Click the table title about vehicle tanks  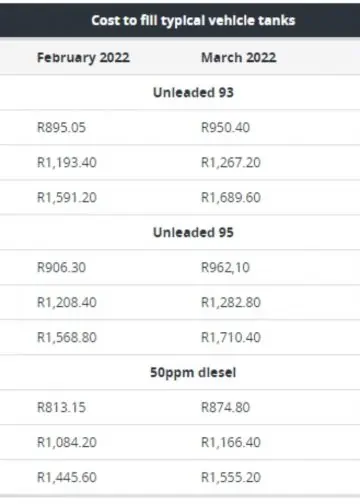(x=193, y=21)
